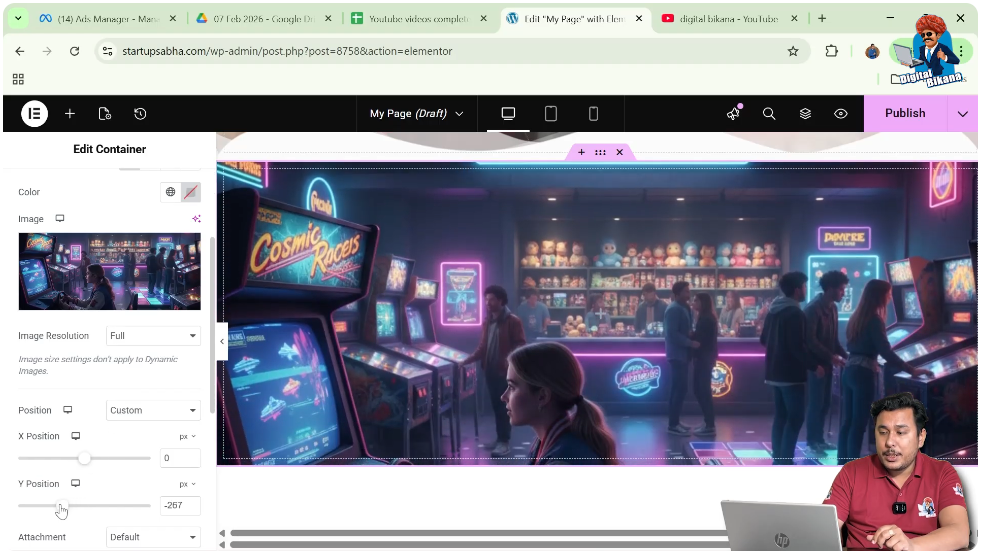
Task: Open the My Page (Draft) document selector
Action: point(416,114)
